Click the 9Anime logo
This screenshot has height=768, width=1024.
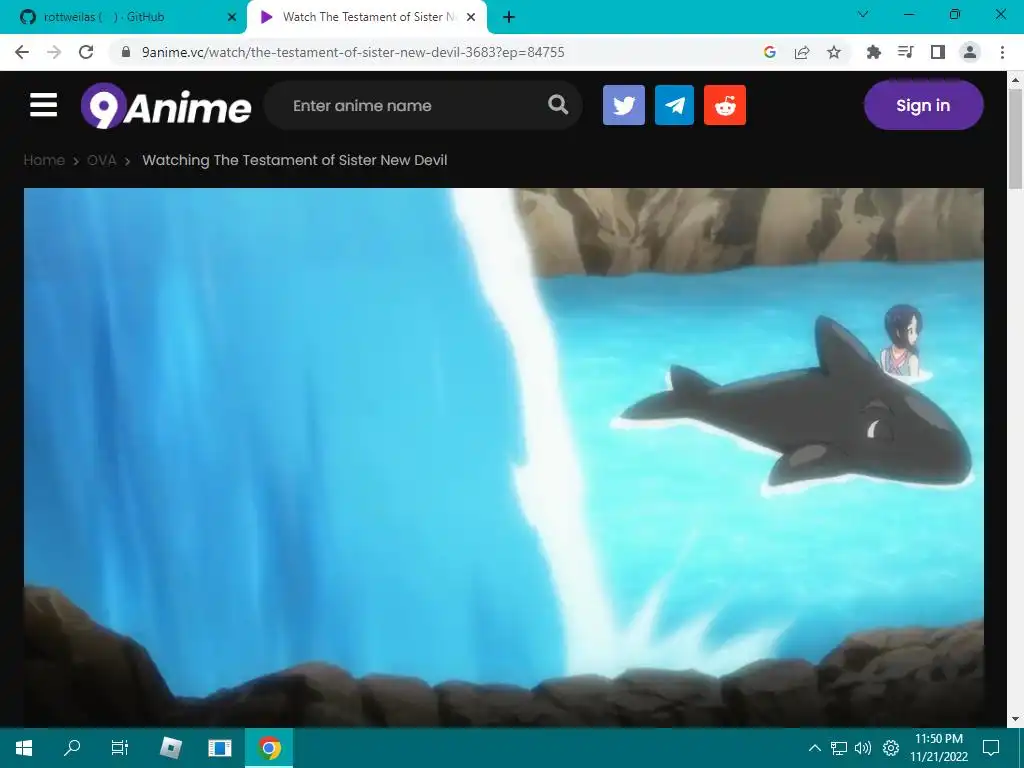click(x=166, y=106)
